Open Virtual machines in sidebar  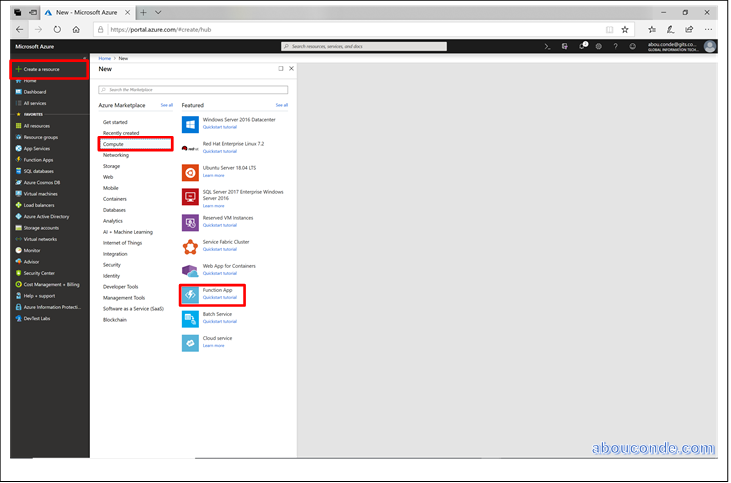coord(41,193)
